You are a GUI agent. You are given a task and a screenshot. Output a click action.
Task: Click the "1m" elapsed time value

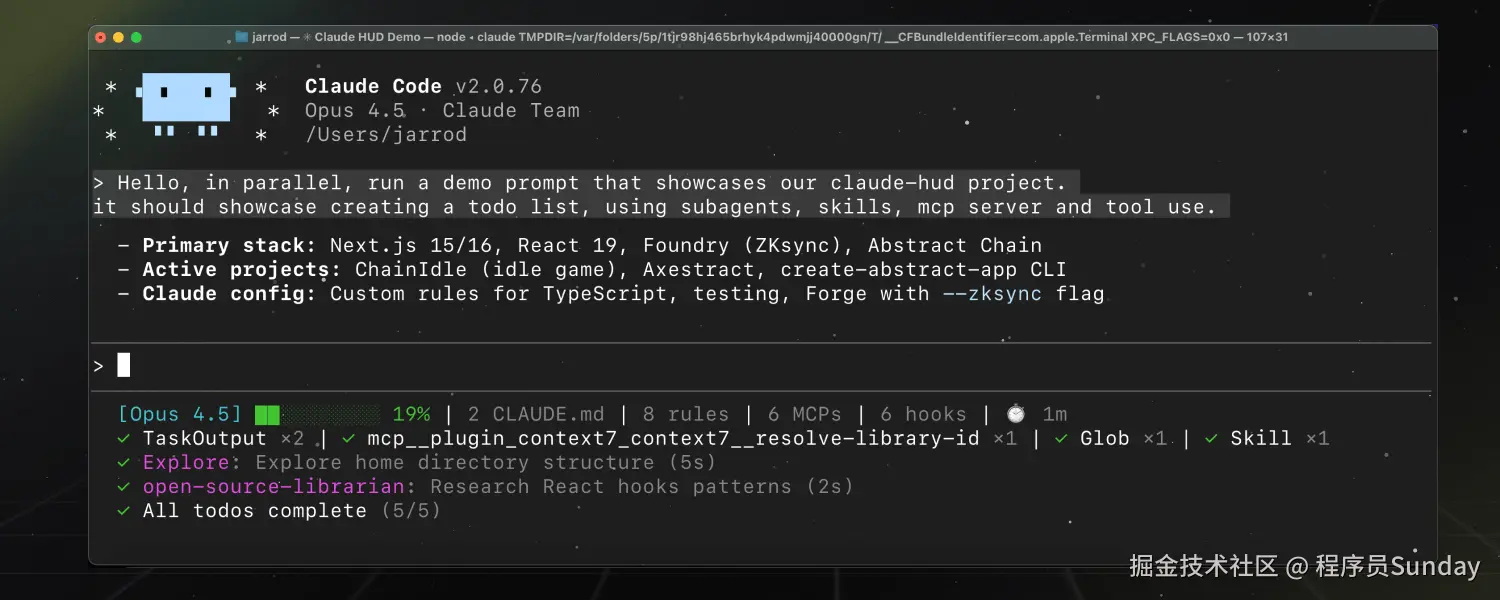[x=1055, y=414]
